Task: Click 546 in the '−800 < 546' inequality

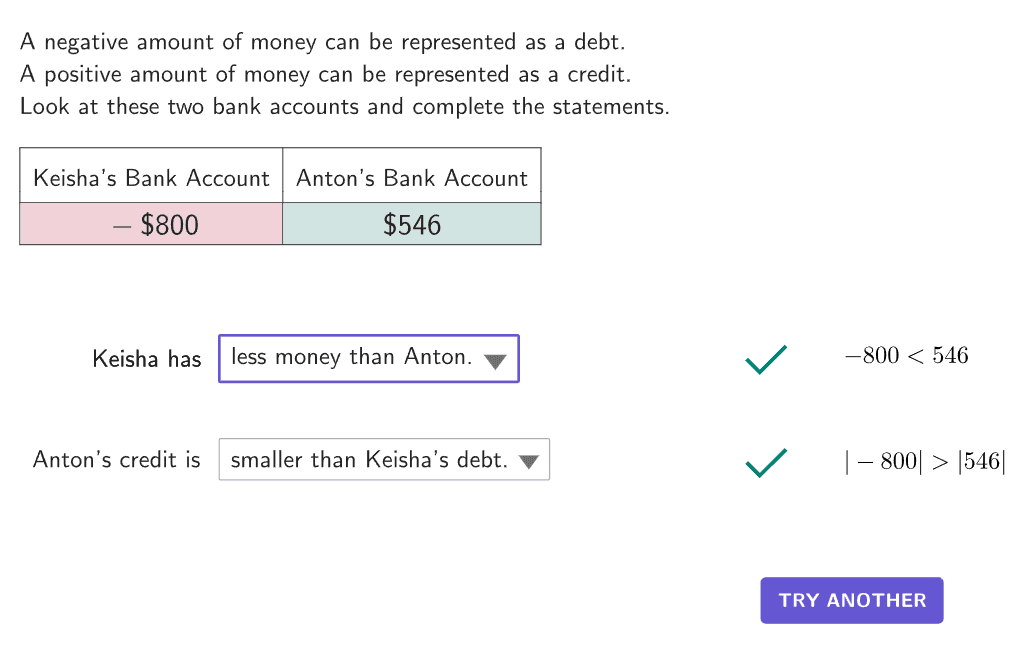Action: pyautogui.click(x=950, y=357)
